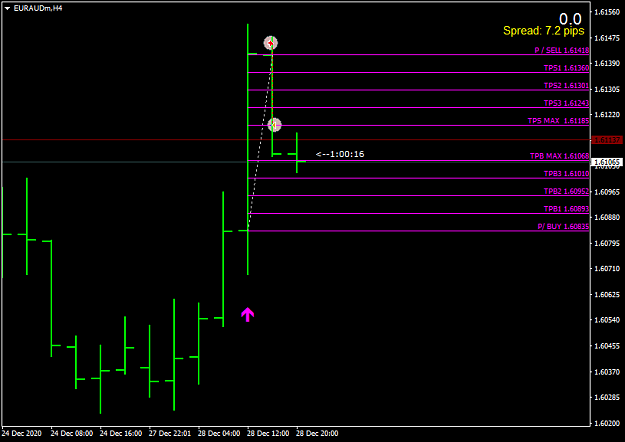Click the Spread: 7.2 pips text
Screen dimensions: 625x442
(x=544, y=31)
